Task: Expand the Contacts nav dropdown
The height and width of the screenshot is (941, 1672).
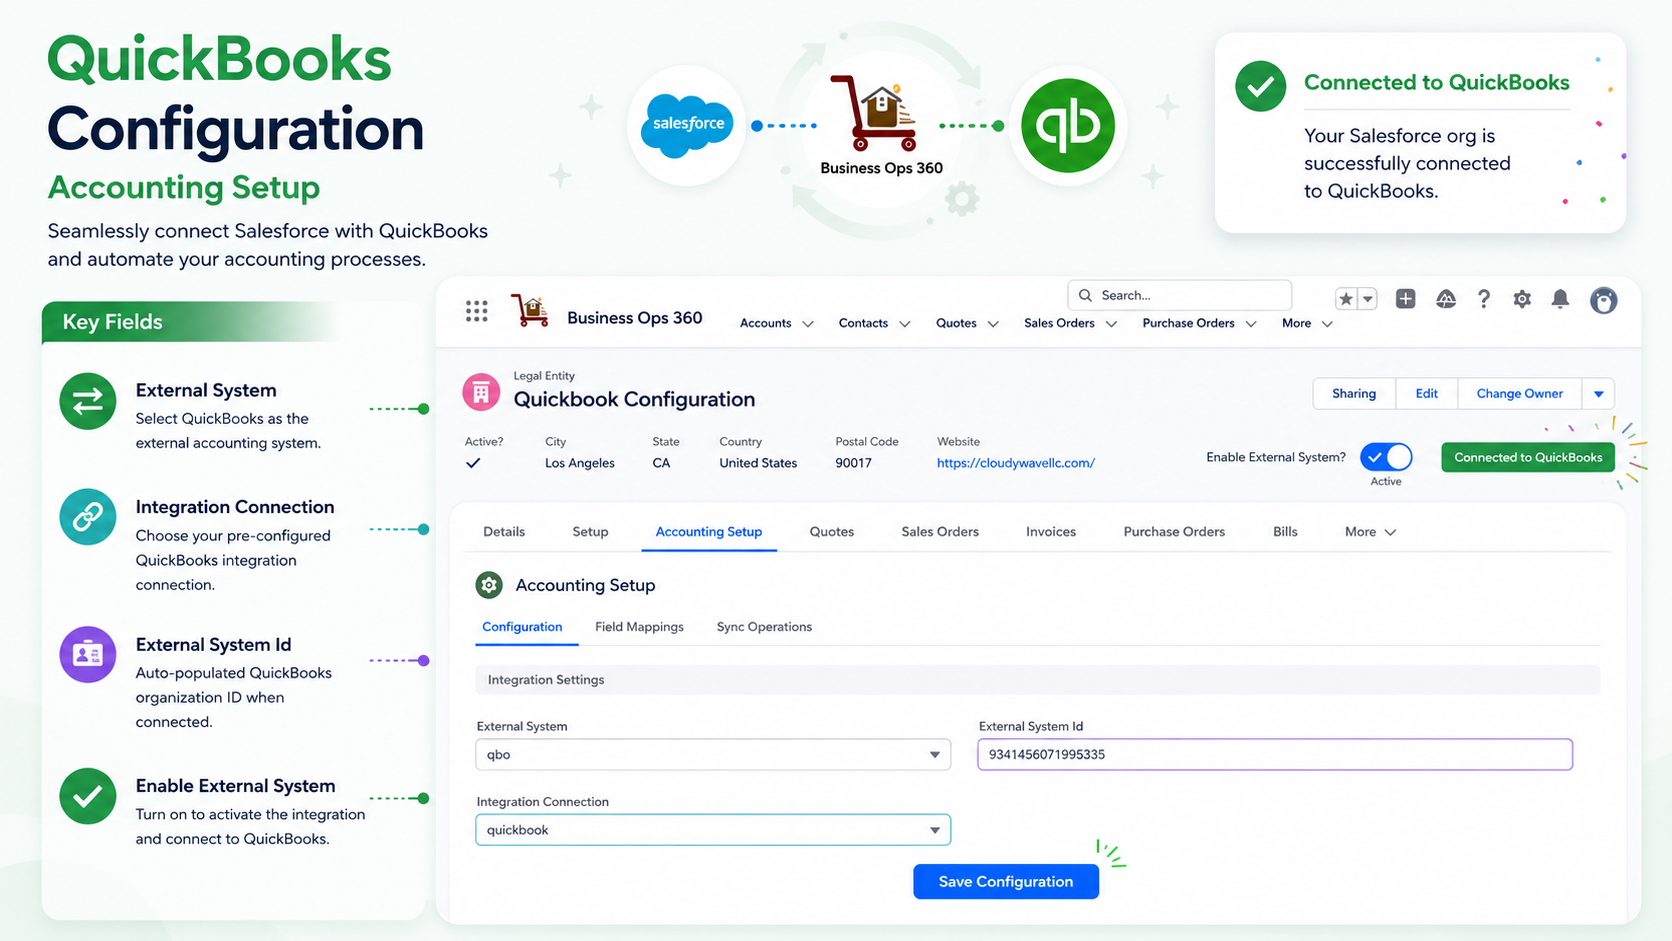Action: tap(905, 324)
